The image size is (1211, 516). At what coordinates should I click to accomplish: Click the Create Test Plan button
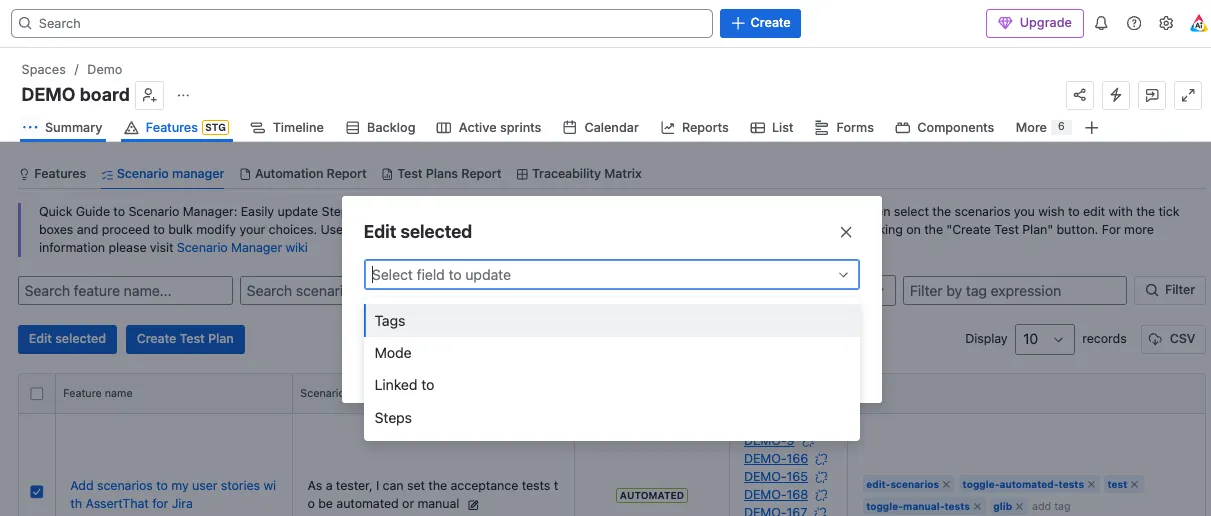coord(185,339)
